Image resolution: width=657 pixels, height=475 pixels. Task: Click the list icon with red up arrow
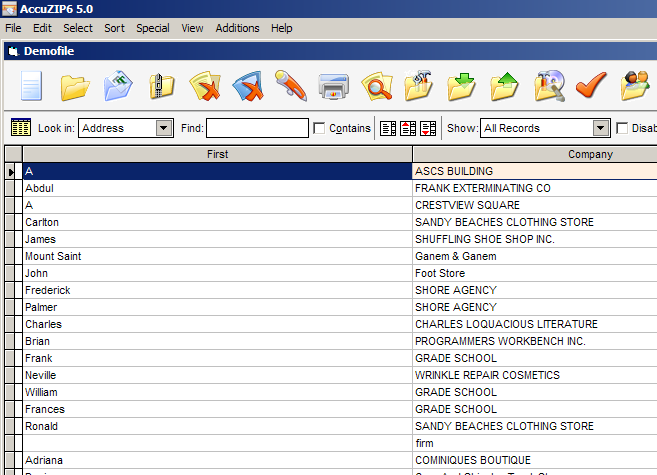click(x=408, y=128)
